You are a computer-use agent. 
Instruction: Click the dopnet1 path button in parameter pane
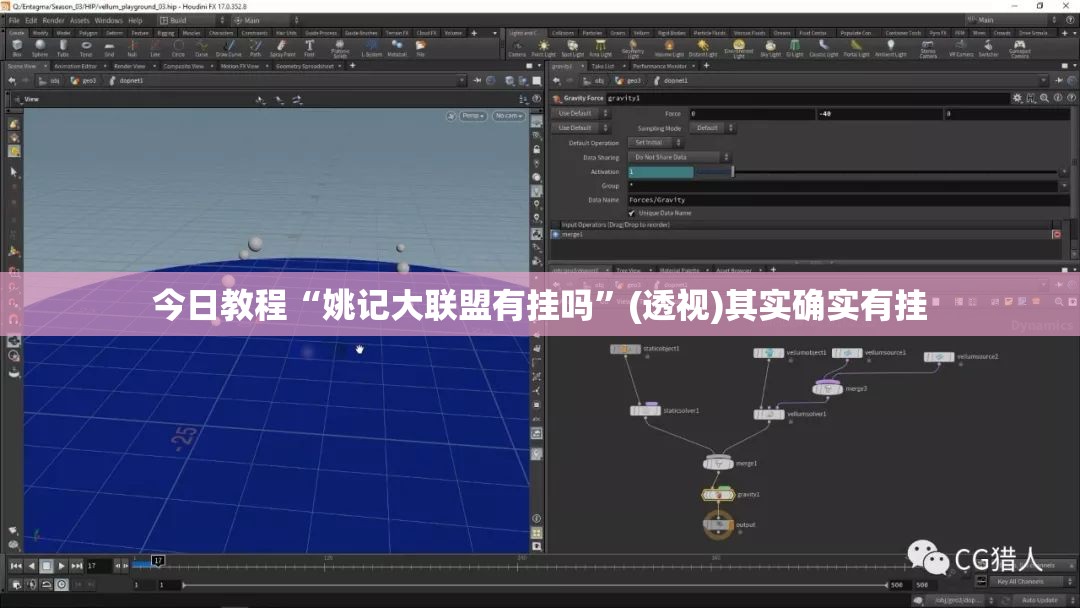[x=670, y=81]
